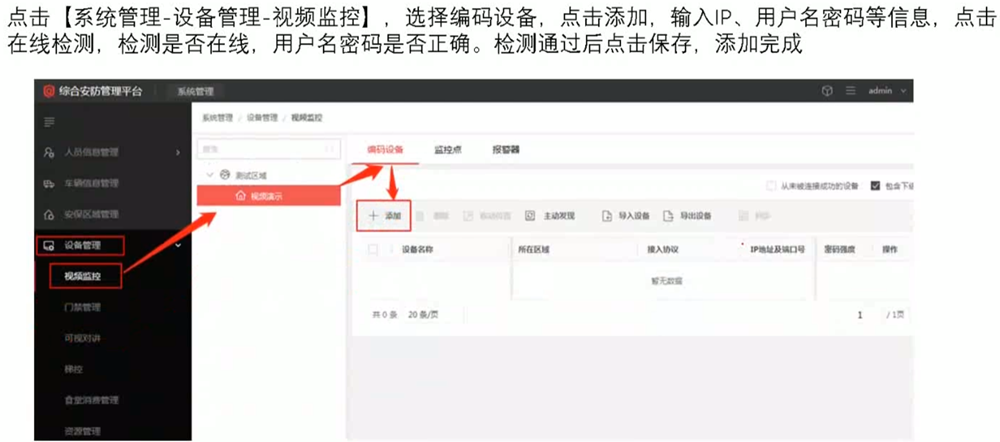Open the admin user dropdown
The image size is (1000, 442).
(x=887, y=91)
